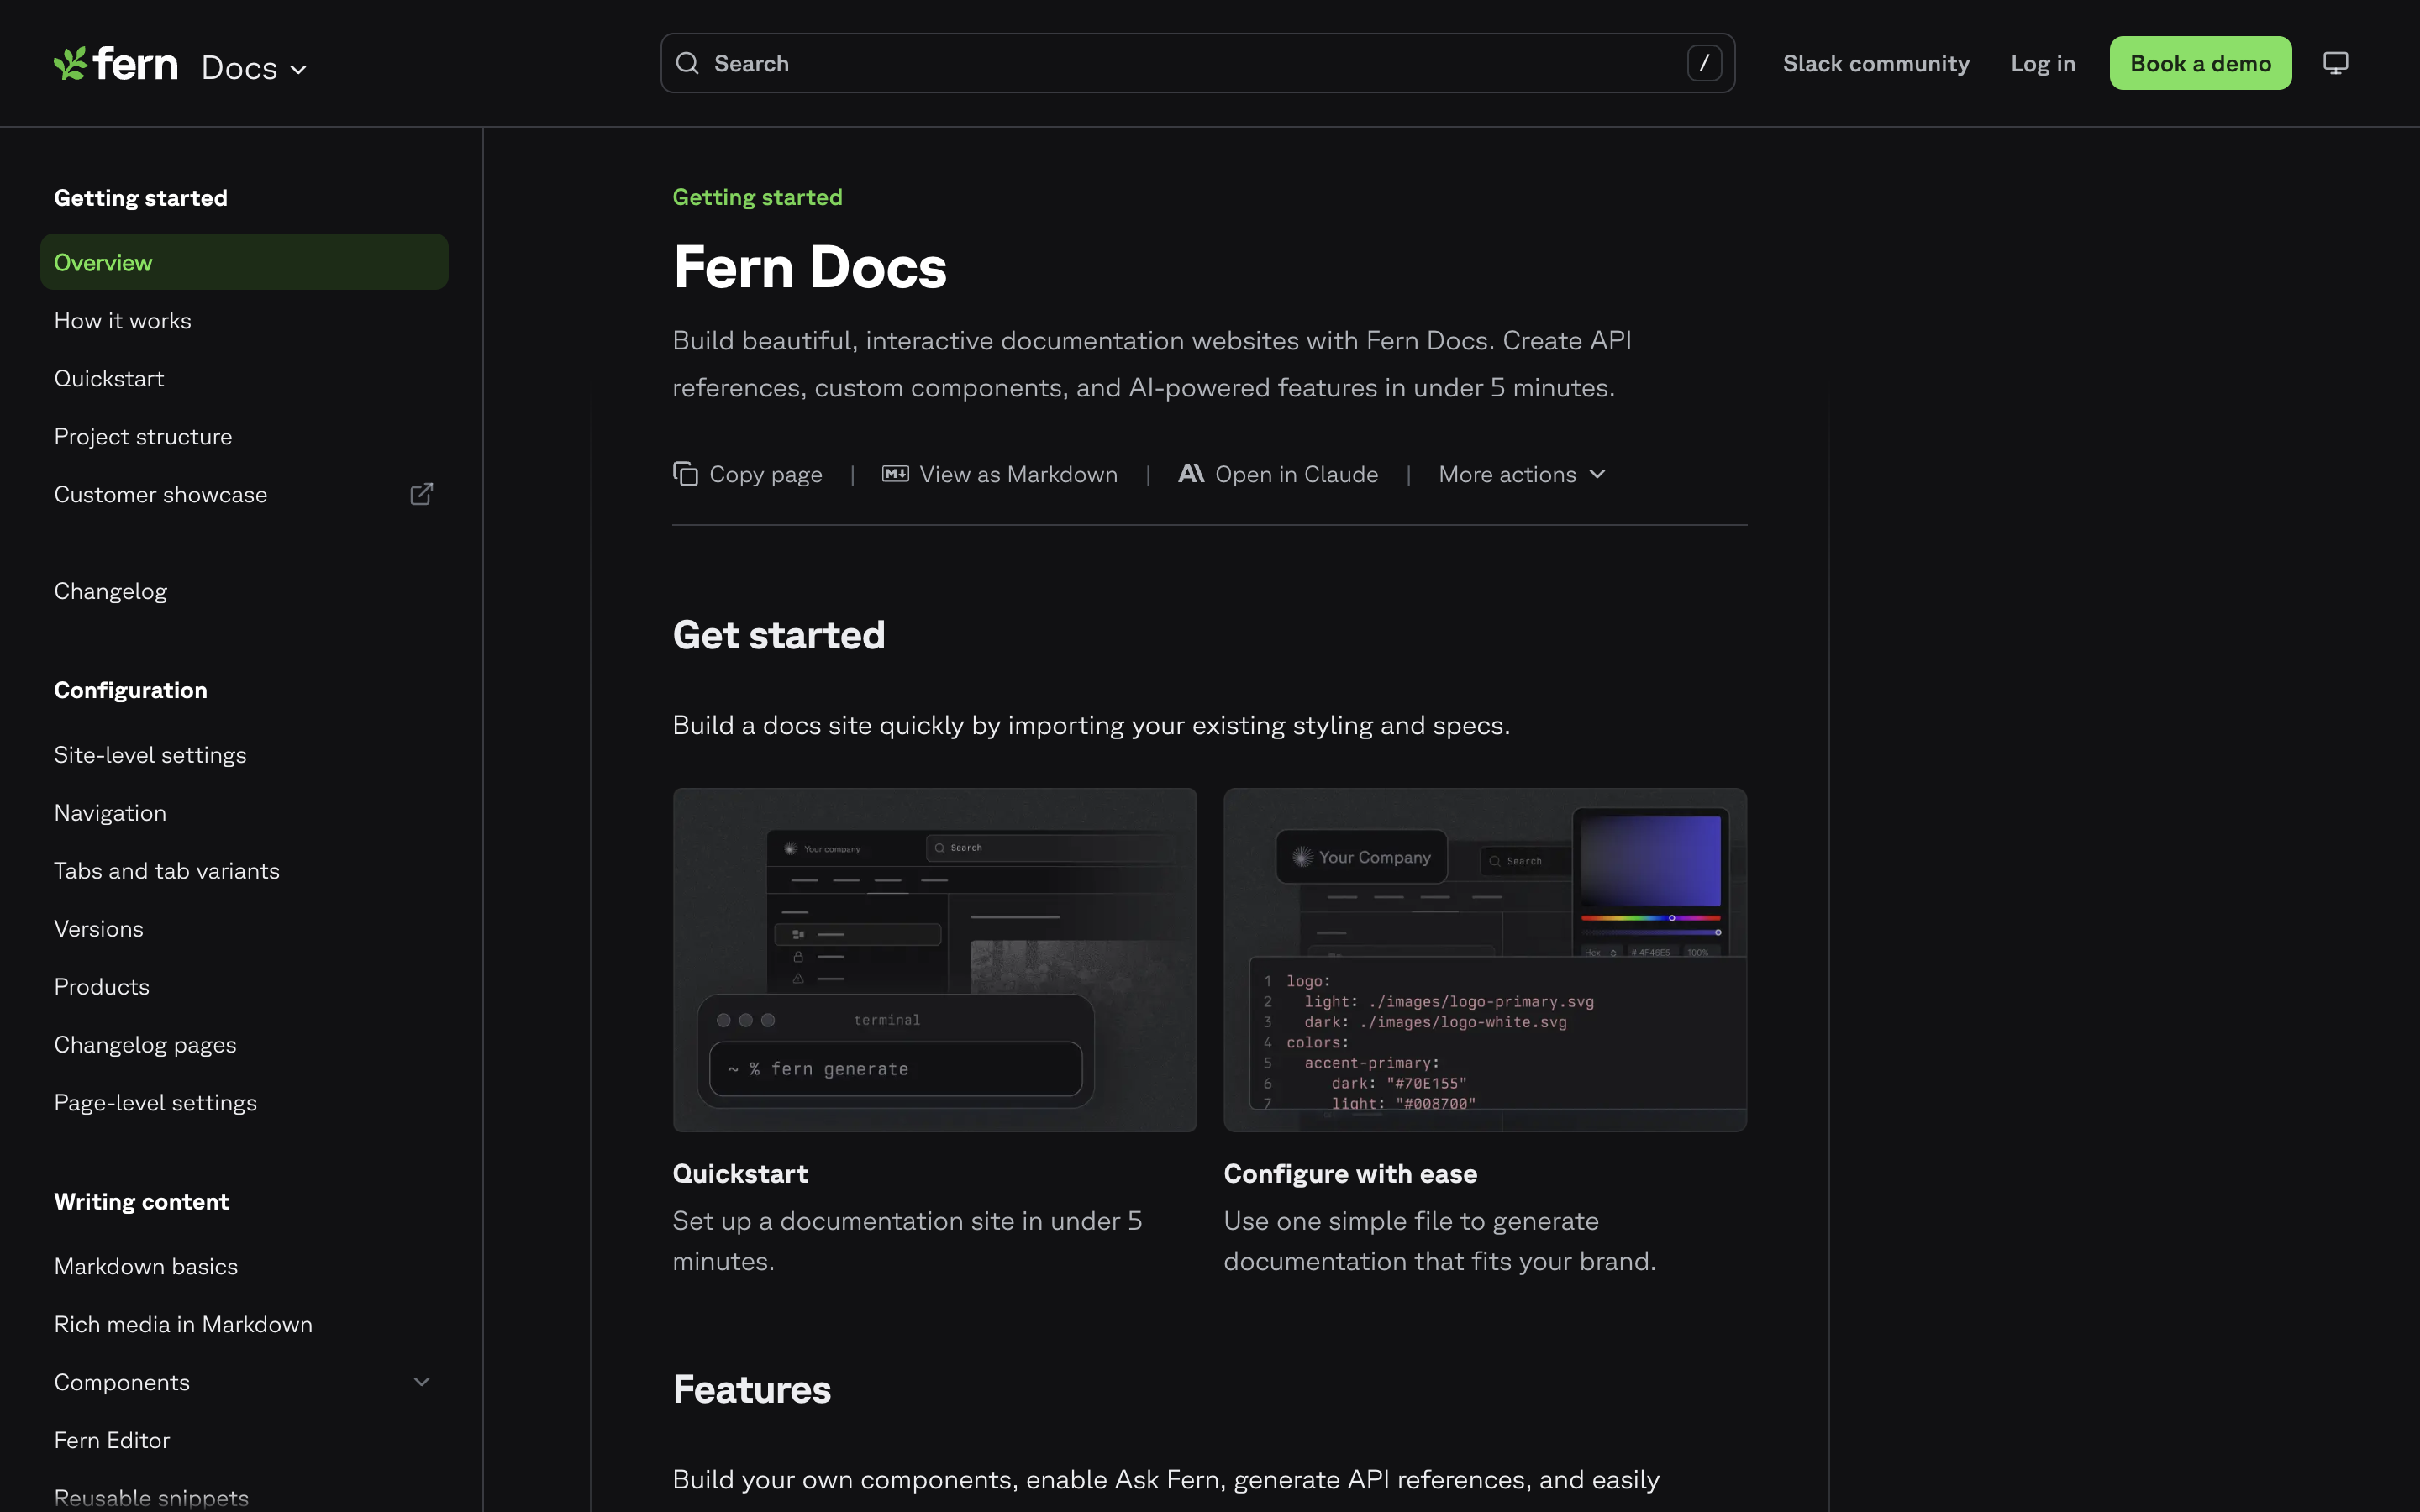Click the display theme icon in header

tap(2336, 62)
